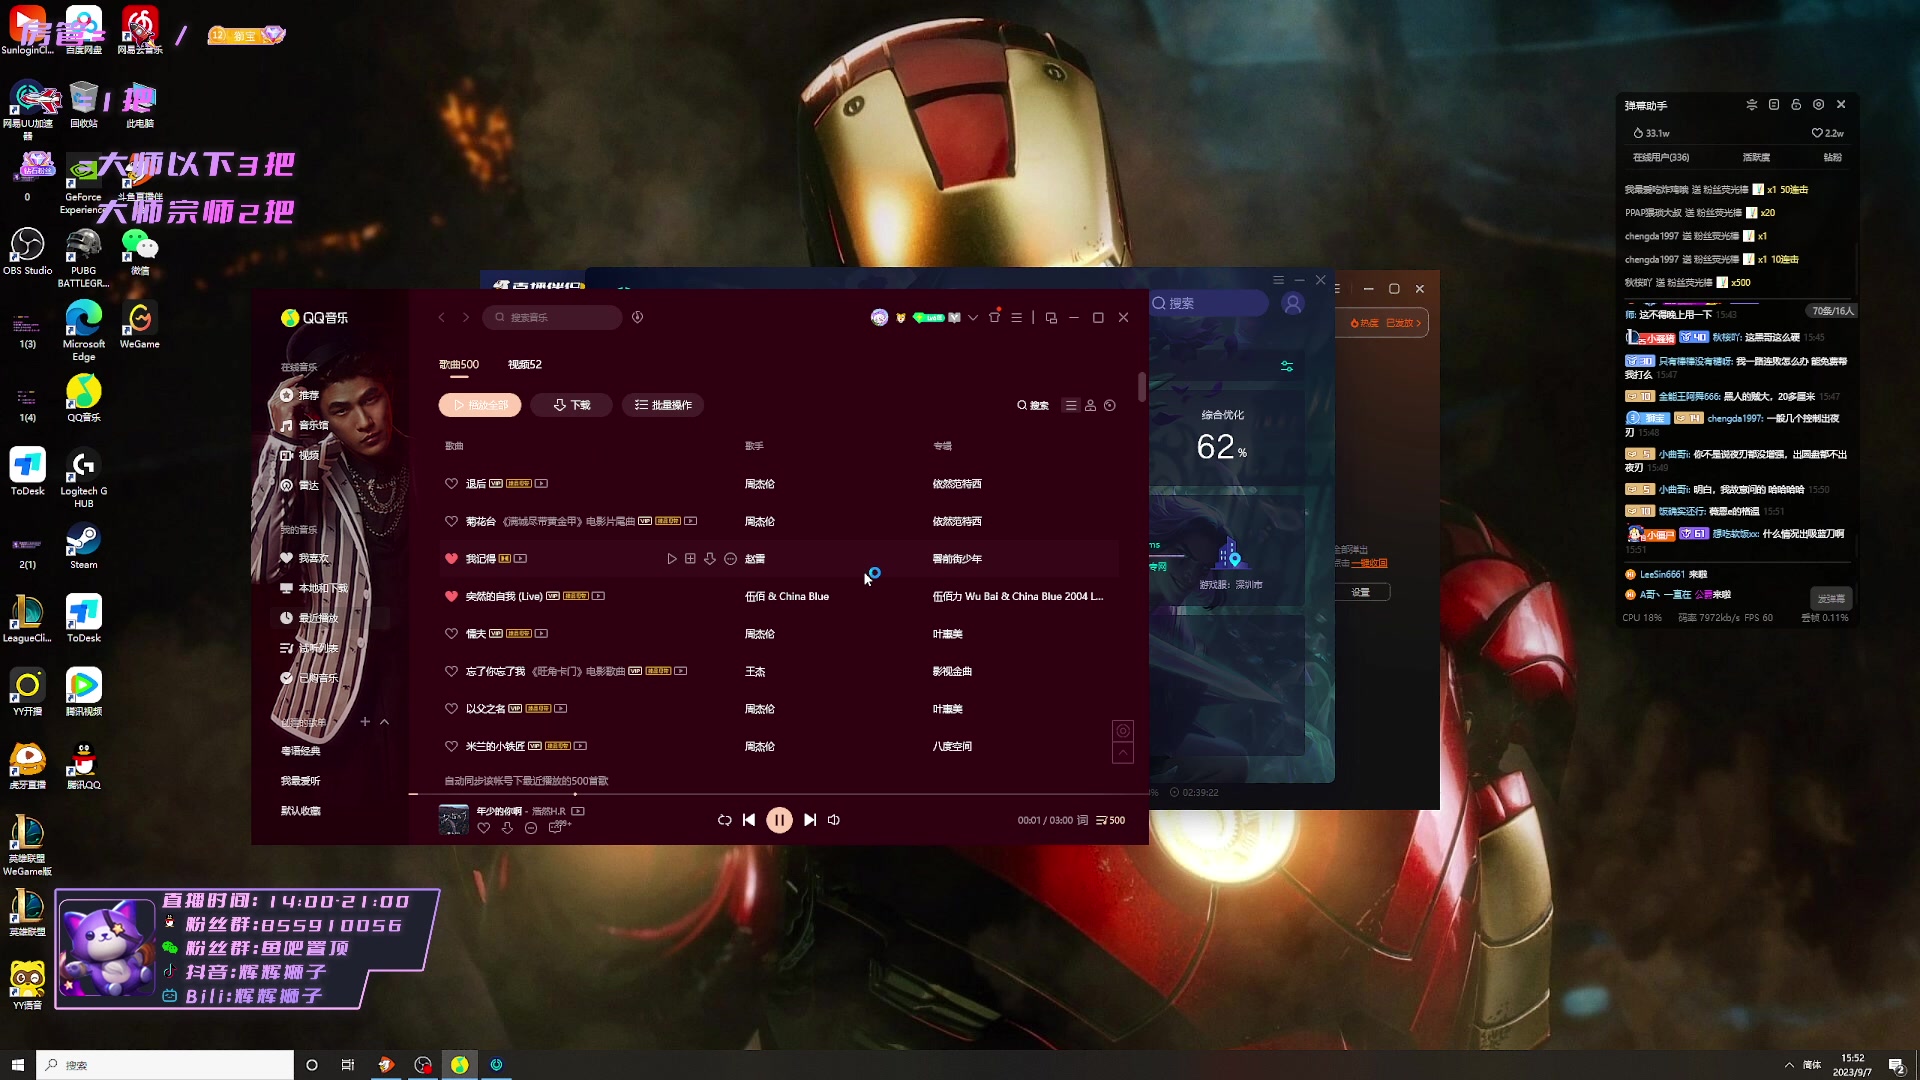Download the currently playing song

pos(507,828)
